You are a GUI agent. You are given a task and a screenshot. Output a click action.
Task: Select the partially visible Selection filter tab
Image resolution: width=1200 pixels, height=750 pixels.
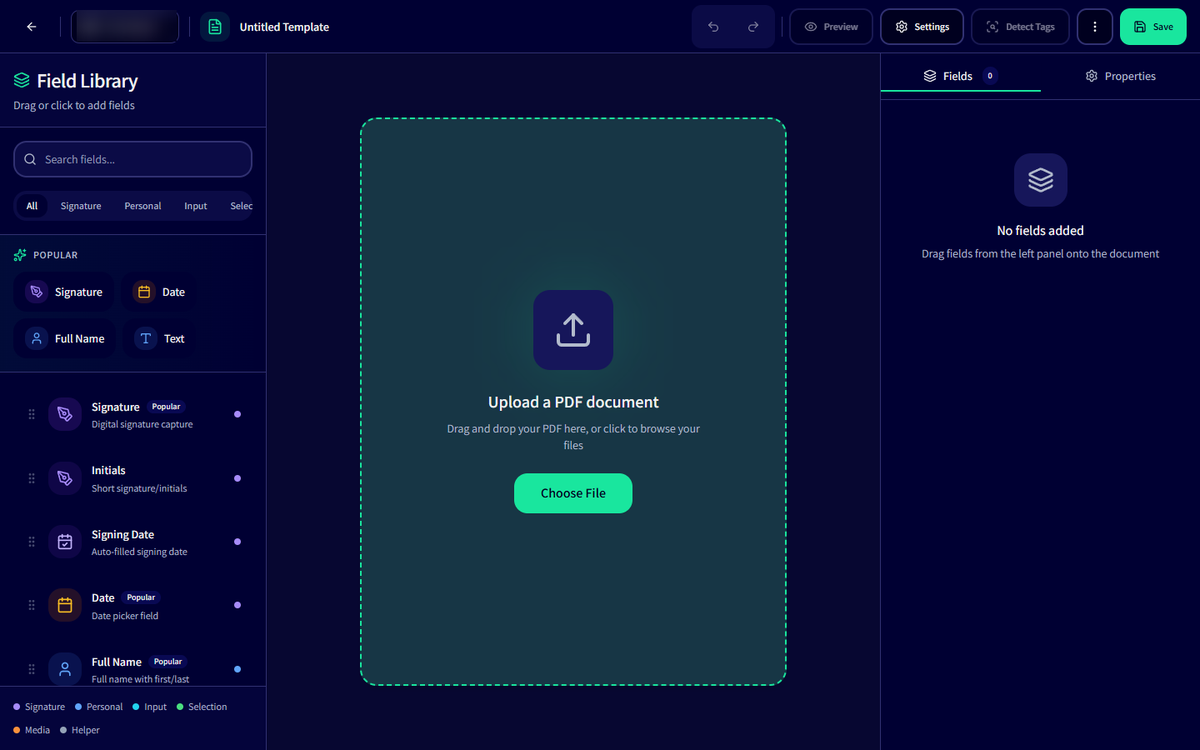240,206
